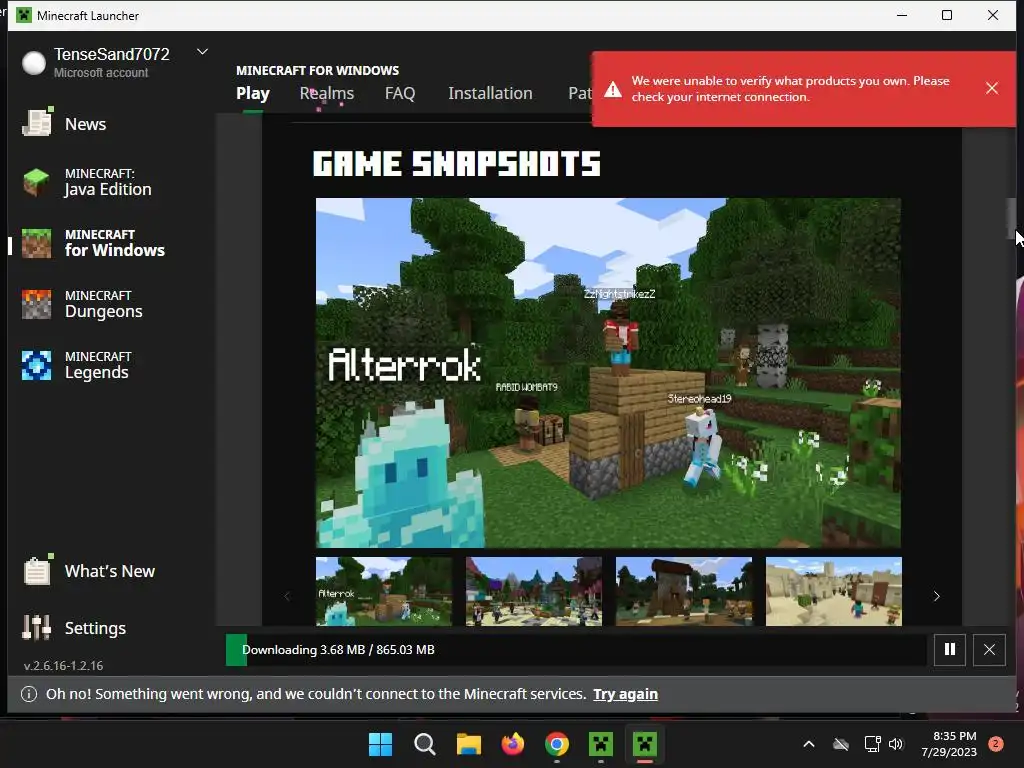
Task: Launch Chrome from taskbar
Action: click(x=557, y=744)
